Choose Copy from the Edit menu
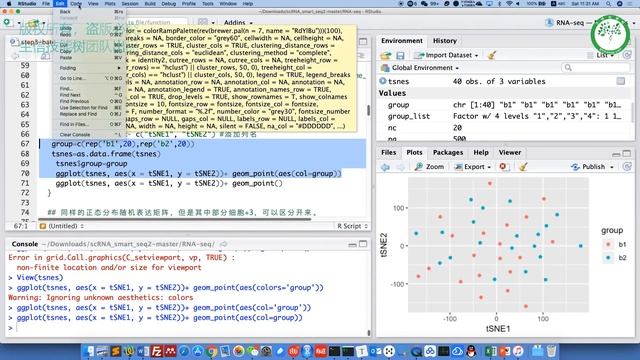 click(65, 51)
